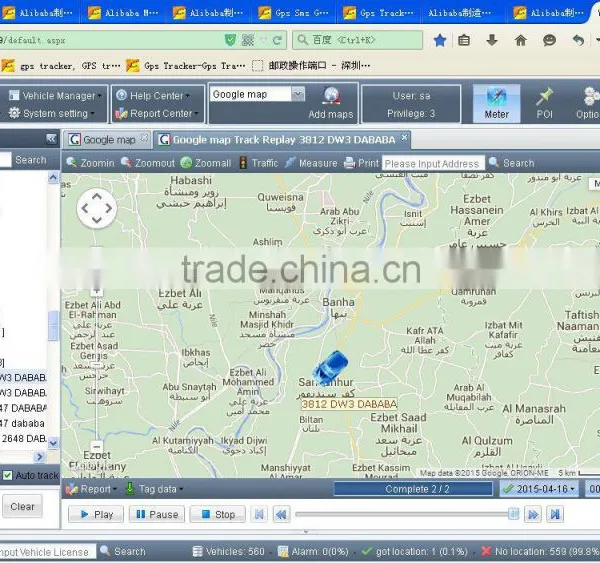The height and width of the screenshot is (563, 600).
Task: Open the Tag data dropdown
Action: (x=154, y=489)
